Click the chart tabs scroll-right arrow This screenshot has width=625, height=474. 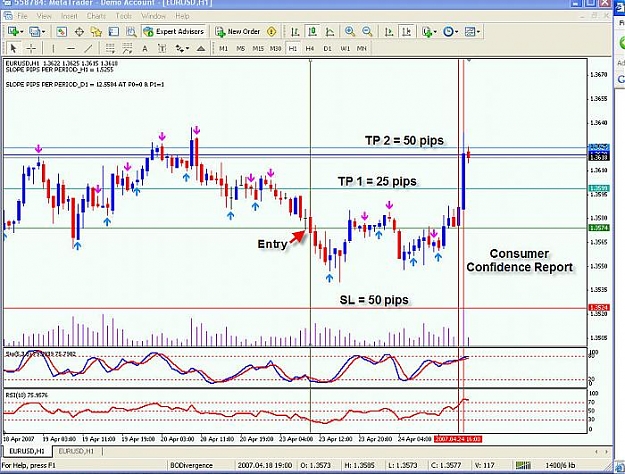pyautogui.click(x=607, y=452)
